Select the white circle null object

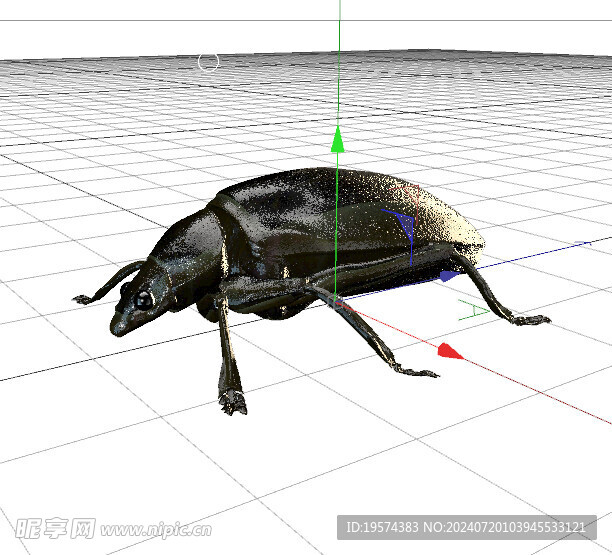208,62
